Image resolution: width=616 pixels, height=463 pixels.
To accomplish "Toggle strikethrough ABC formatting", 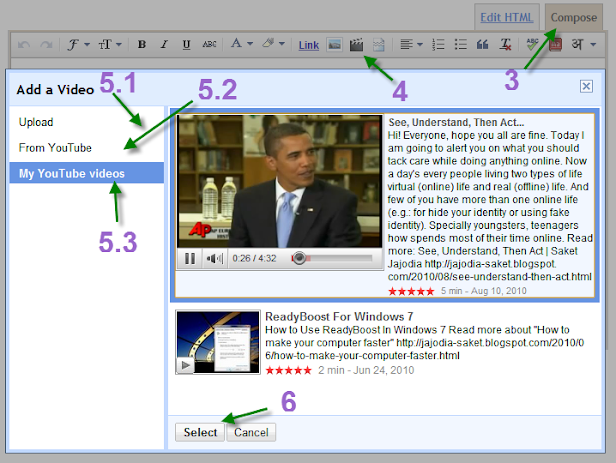I will pos(209,44).
